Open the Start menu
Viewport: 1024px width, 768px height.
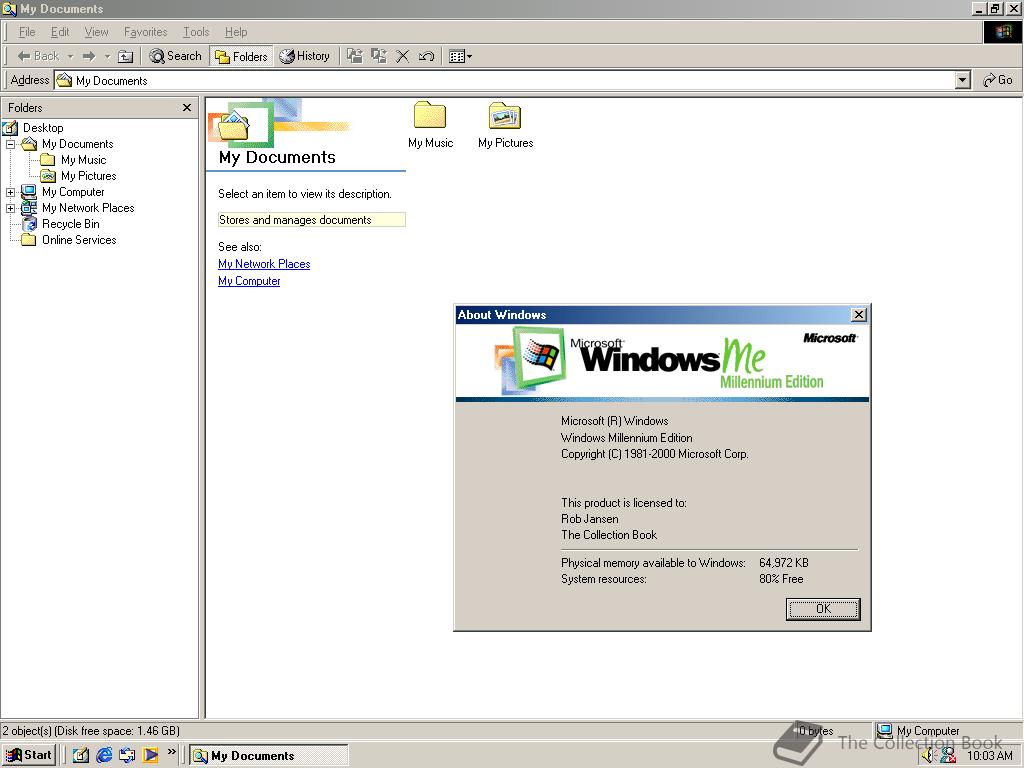click(x=29, y=756)
